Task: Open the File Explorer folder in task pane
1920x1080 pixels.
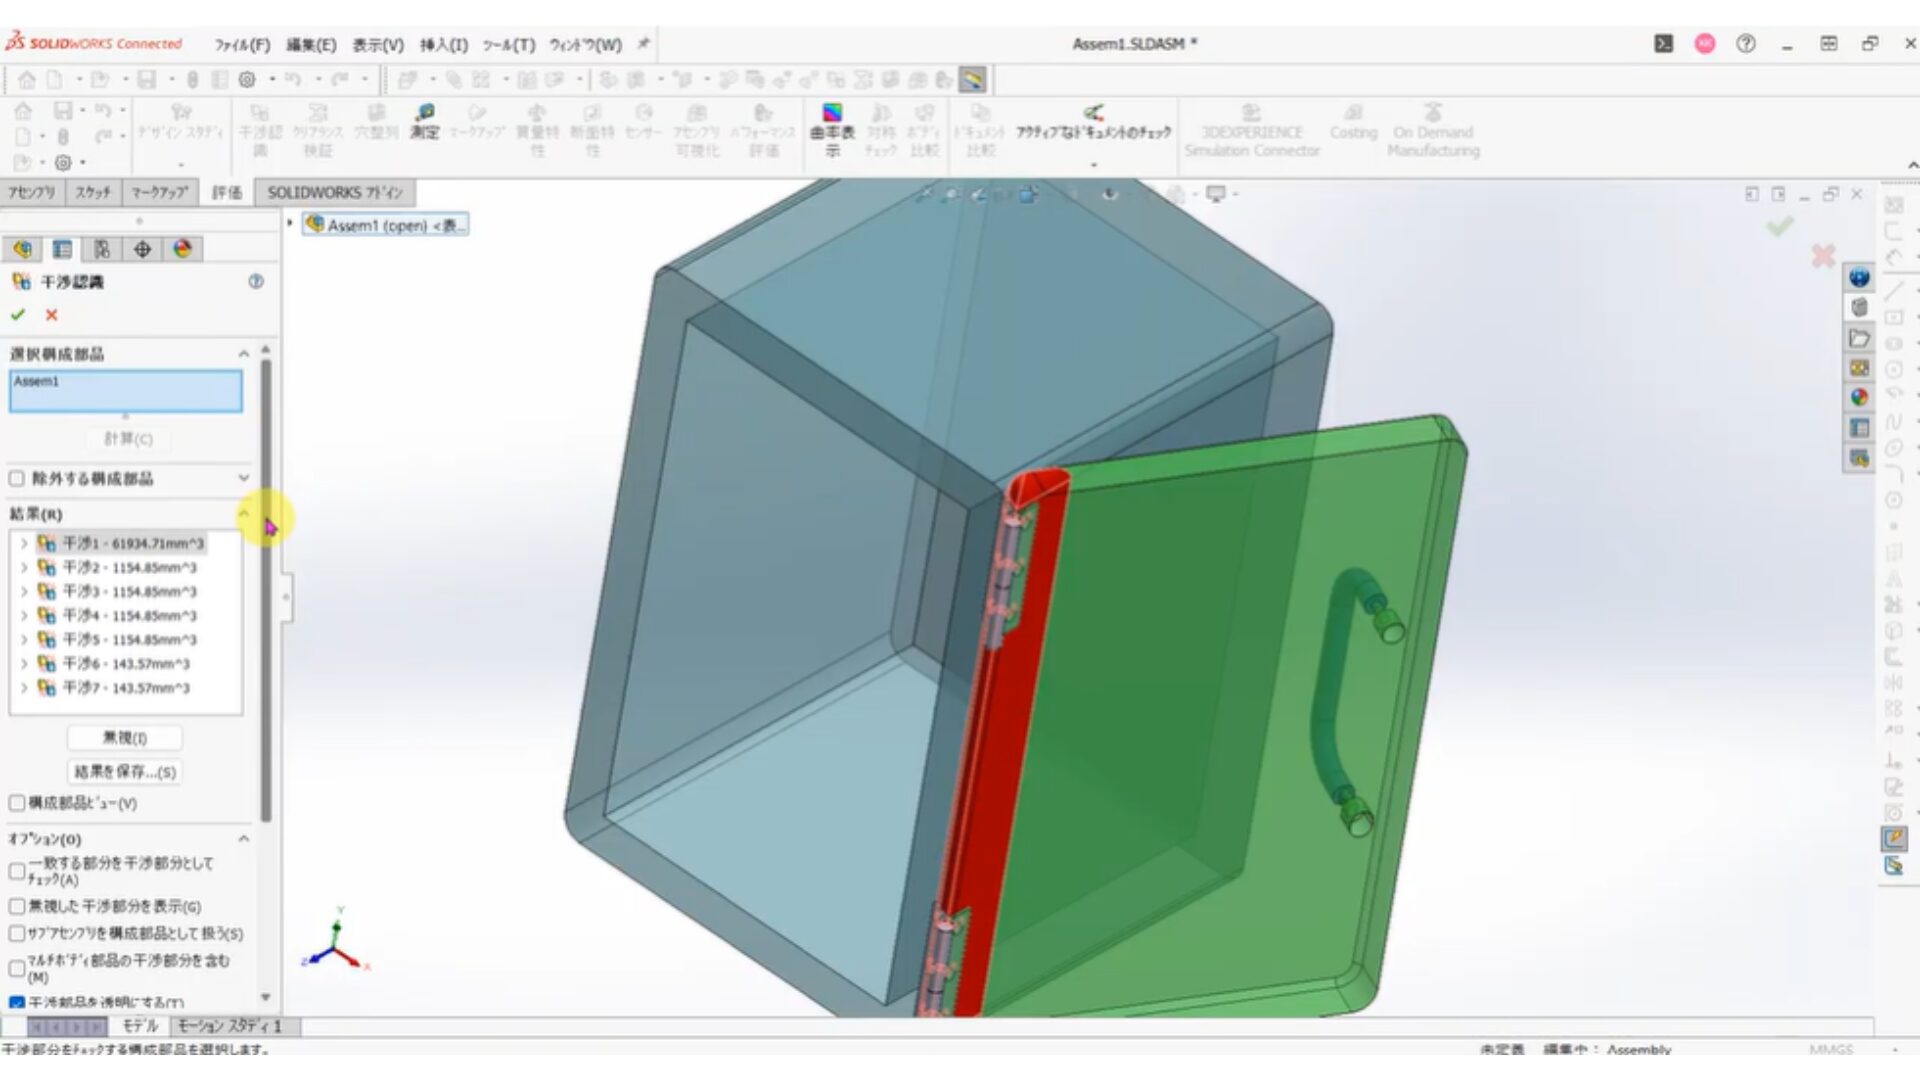Action: (1859, 338)
